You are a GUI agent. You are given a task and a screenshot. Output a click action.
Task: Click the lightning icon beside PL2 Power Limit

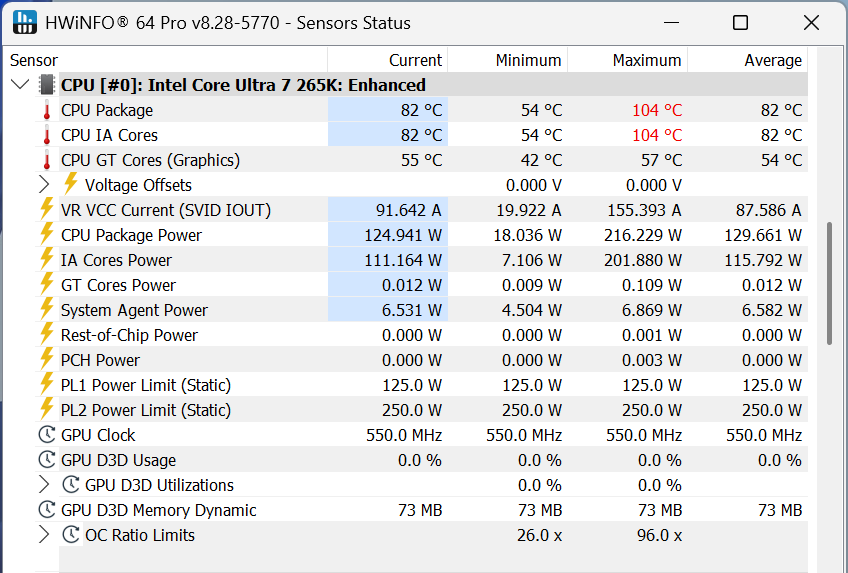pos(46,410)
